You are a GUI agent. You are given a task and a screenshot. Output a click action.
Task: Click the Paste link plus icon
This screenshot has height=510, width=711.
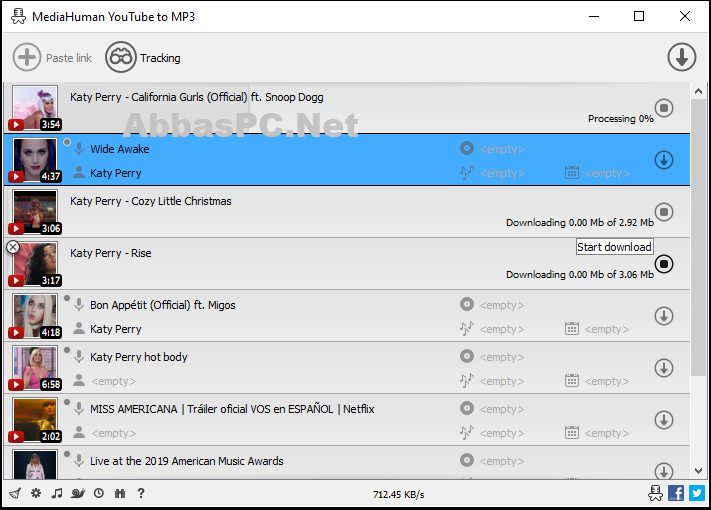27,57
